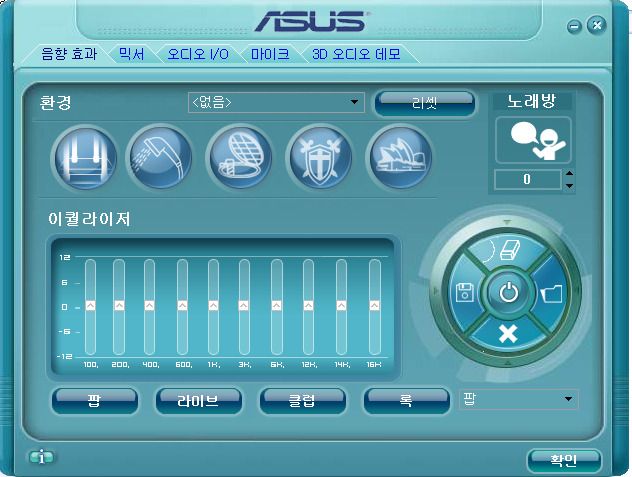Click the 600 Hz equalizer slider handle
The image size is (632, 477).
183,305
